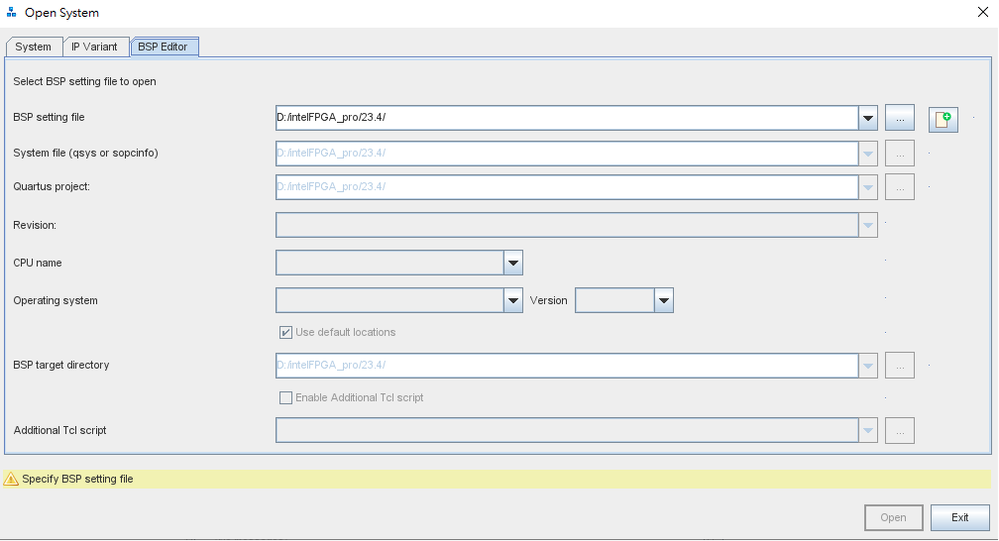Click the BSP setting file path field
999x541 pixels.
click(566, 118)
